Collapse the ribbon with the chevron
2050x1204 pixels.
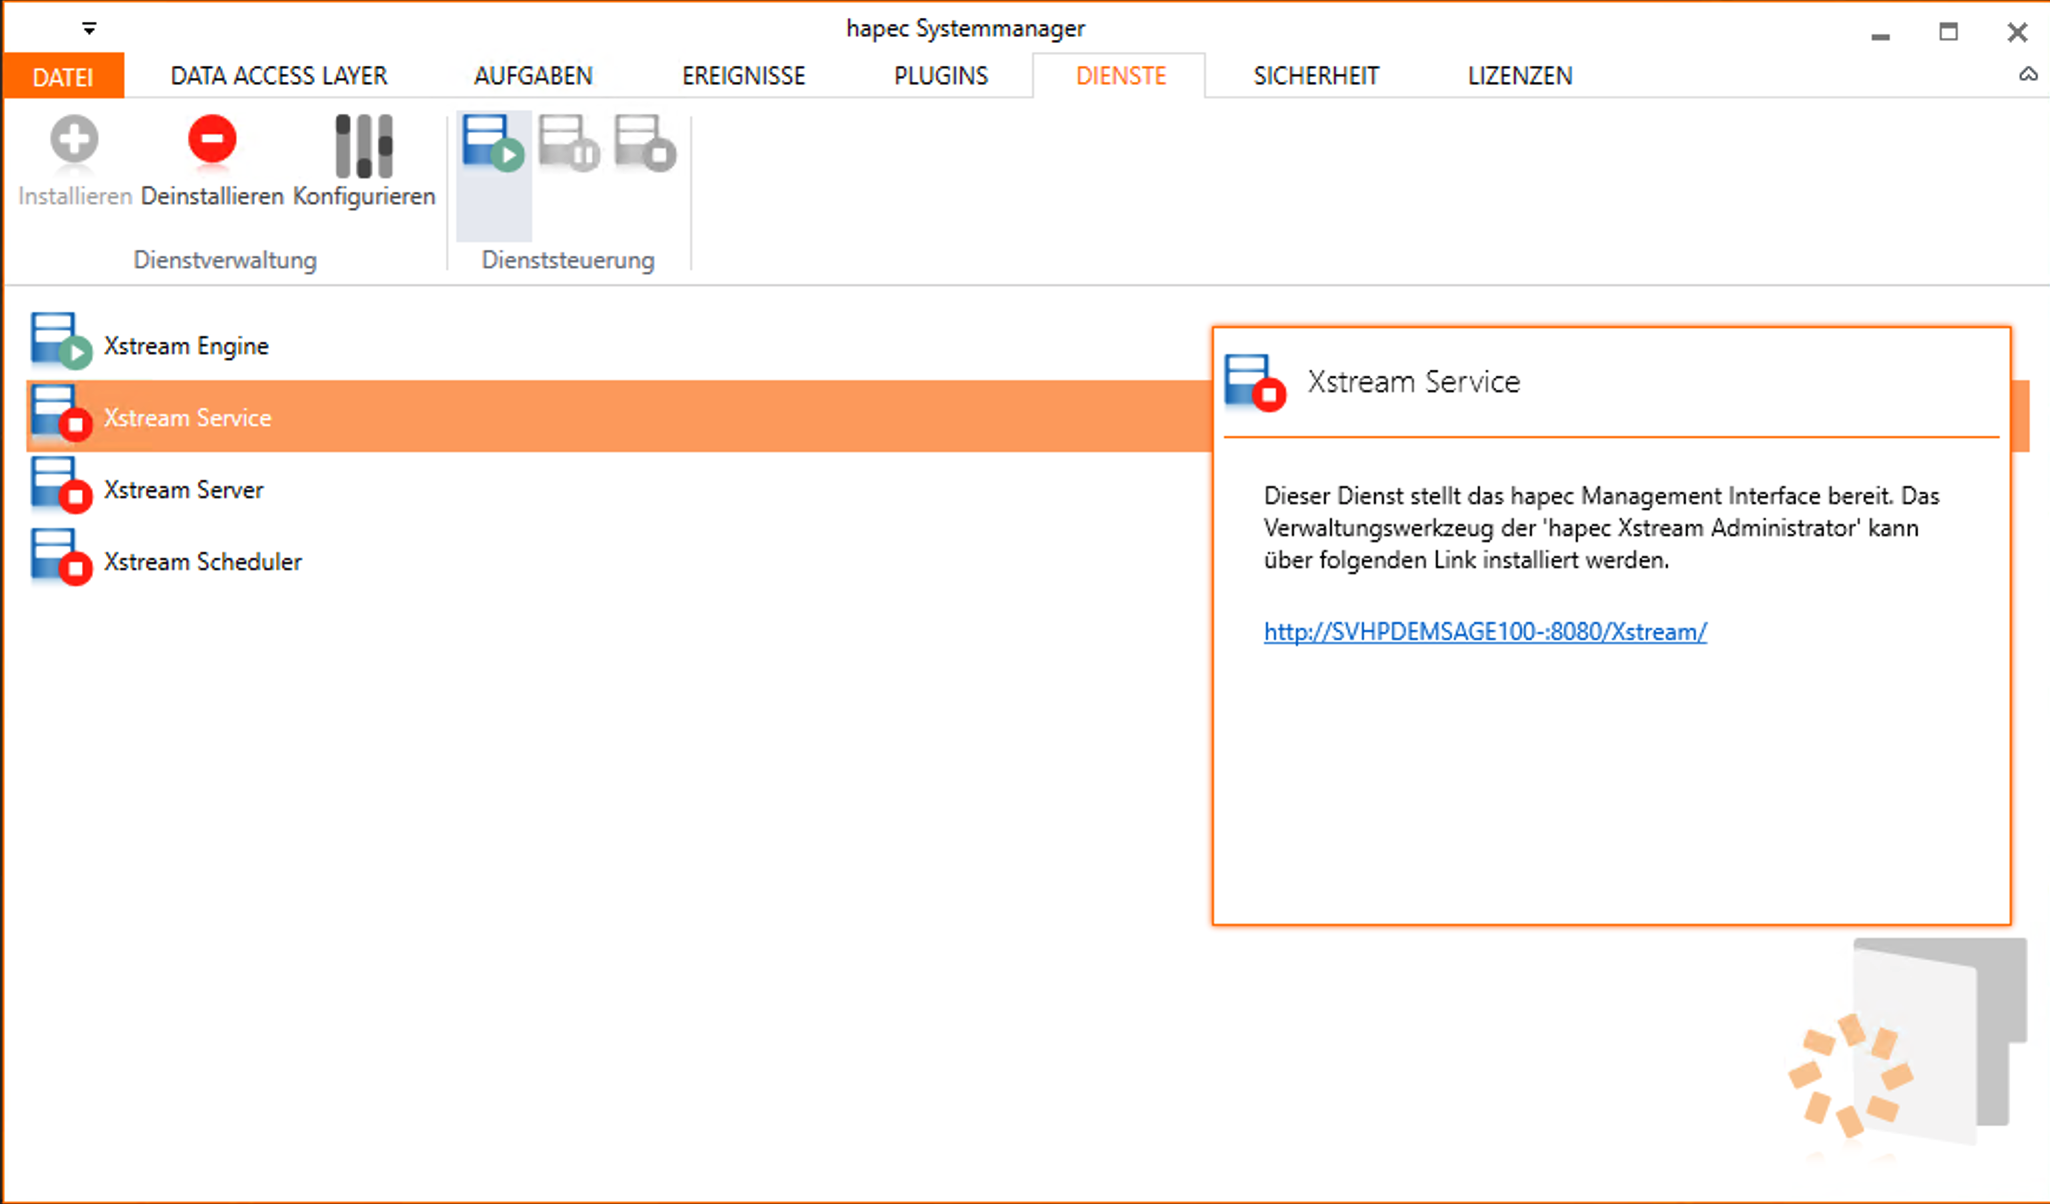pos(2028,75)
